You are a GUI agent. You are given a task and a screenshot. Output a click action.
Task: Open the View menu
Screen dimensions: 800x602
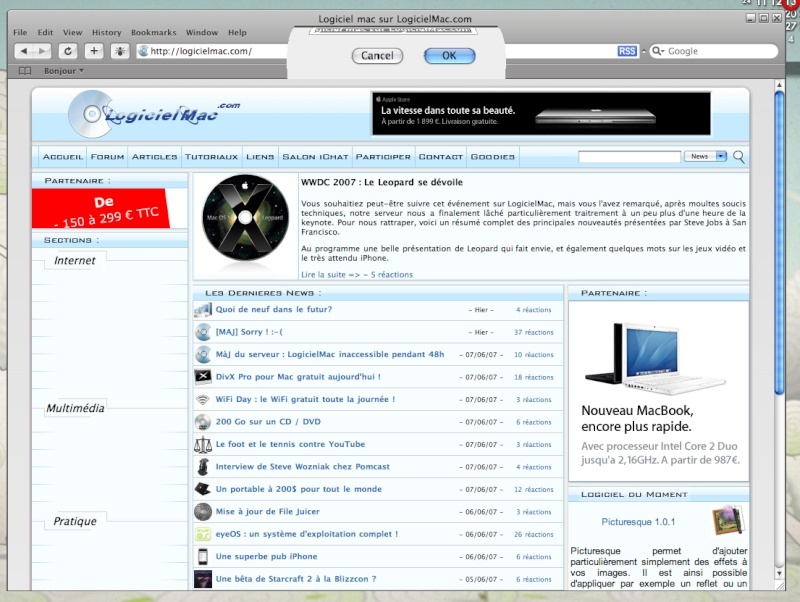pyautogui.click(x=72, y=32)
